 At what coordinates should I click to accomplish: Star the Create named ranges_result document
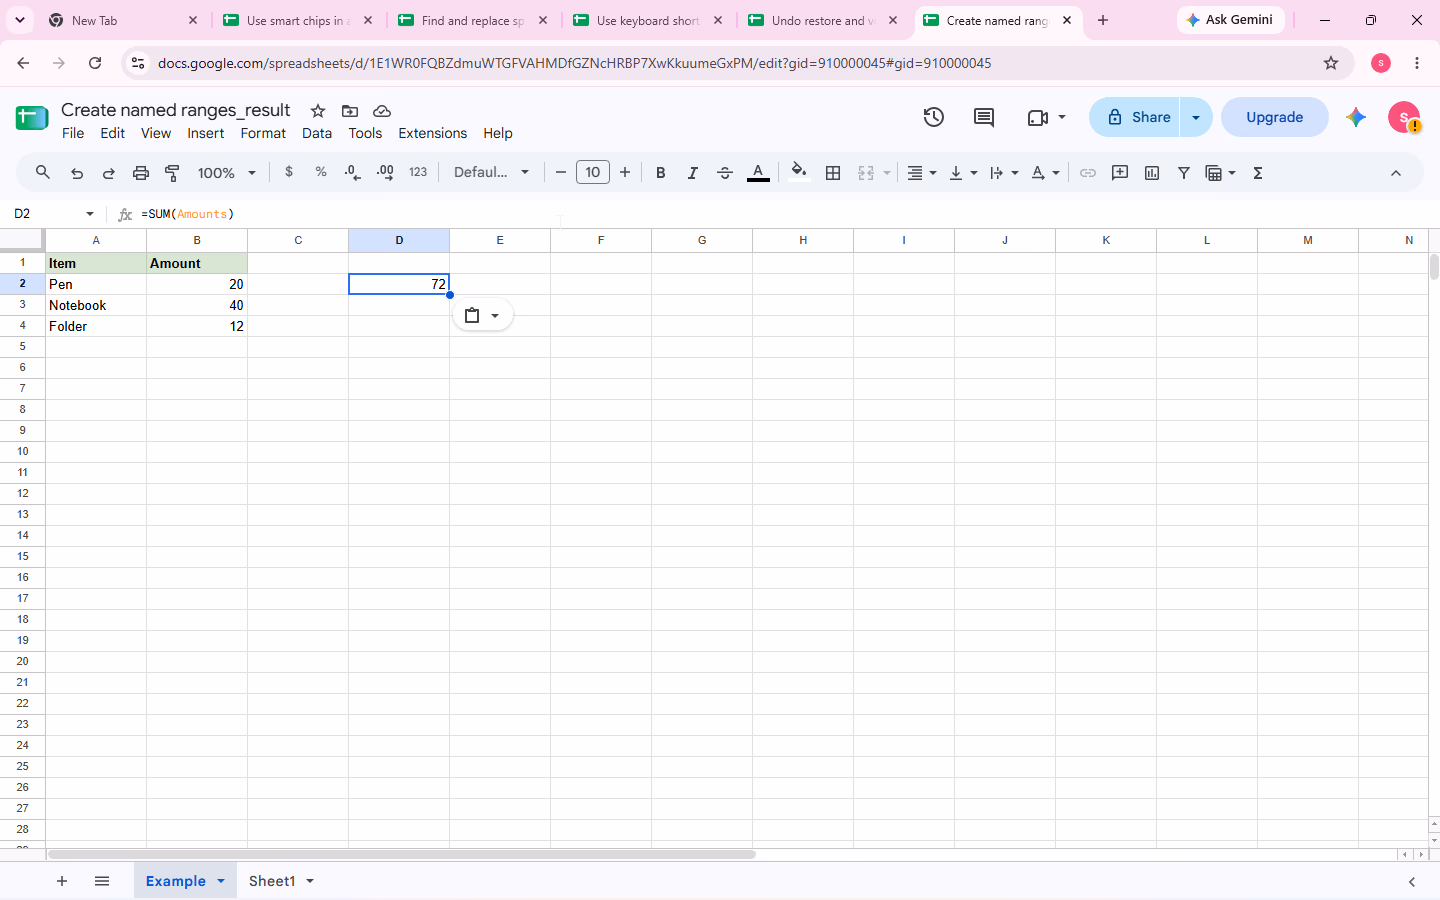318,111
